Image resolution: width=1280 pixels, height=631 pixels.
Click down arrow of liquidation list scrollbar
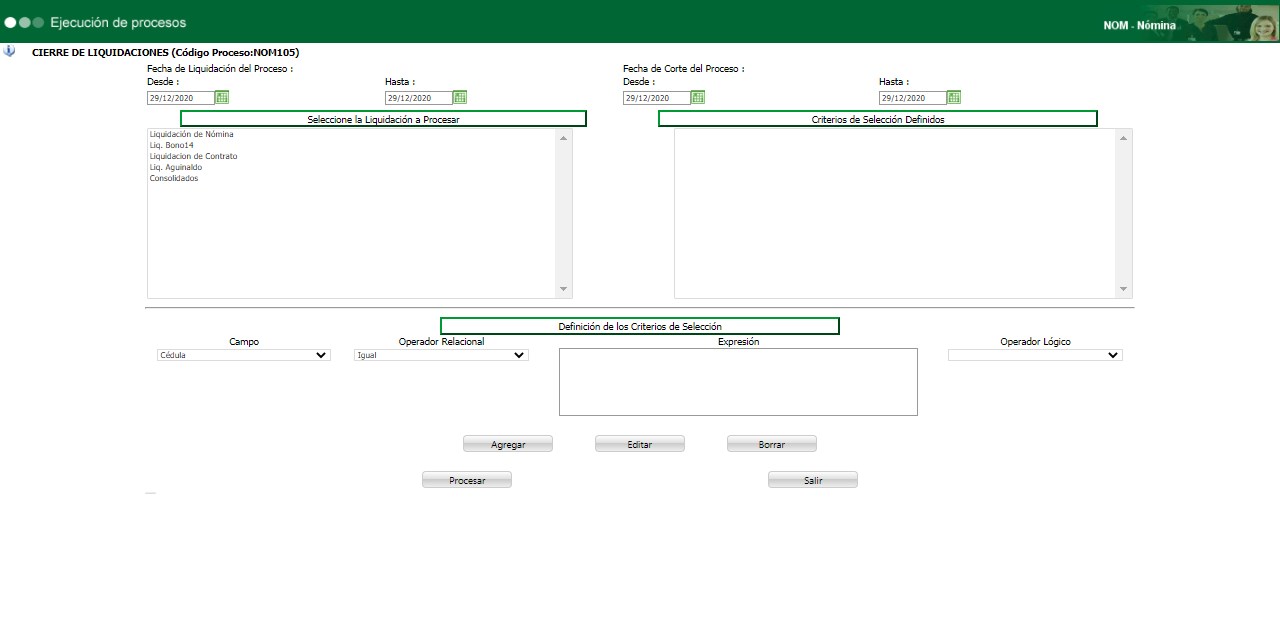coord(564,289)
